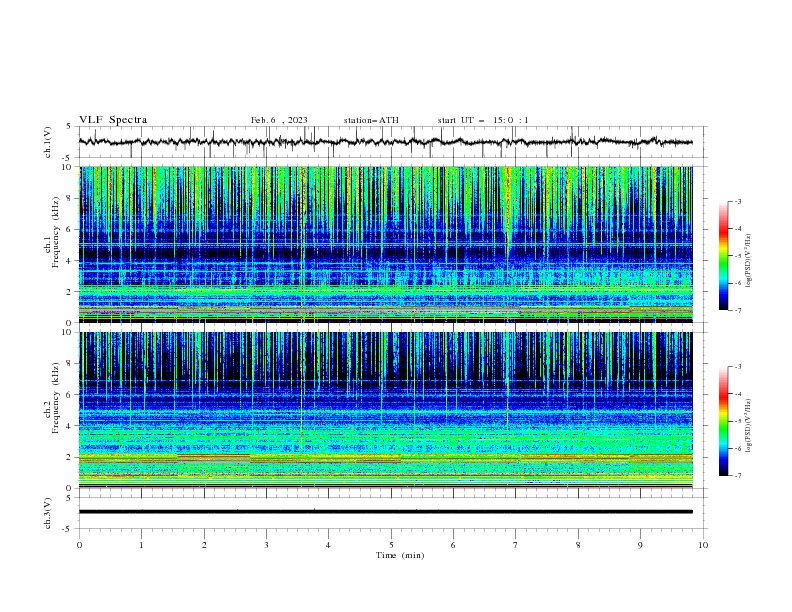The height and width of the screenshot is (612, 792).
Task: Click the "start UT = 15:0 :1" text
Action: [482, 120]
